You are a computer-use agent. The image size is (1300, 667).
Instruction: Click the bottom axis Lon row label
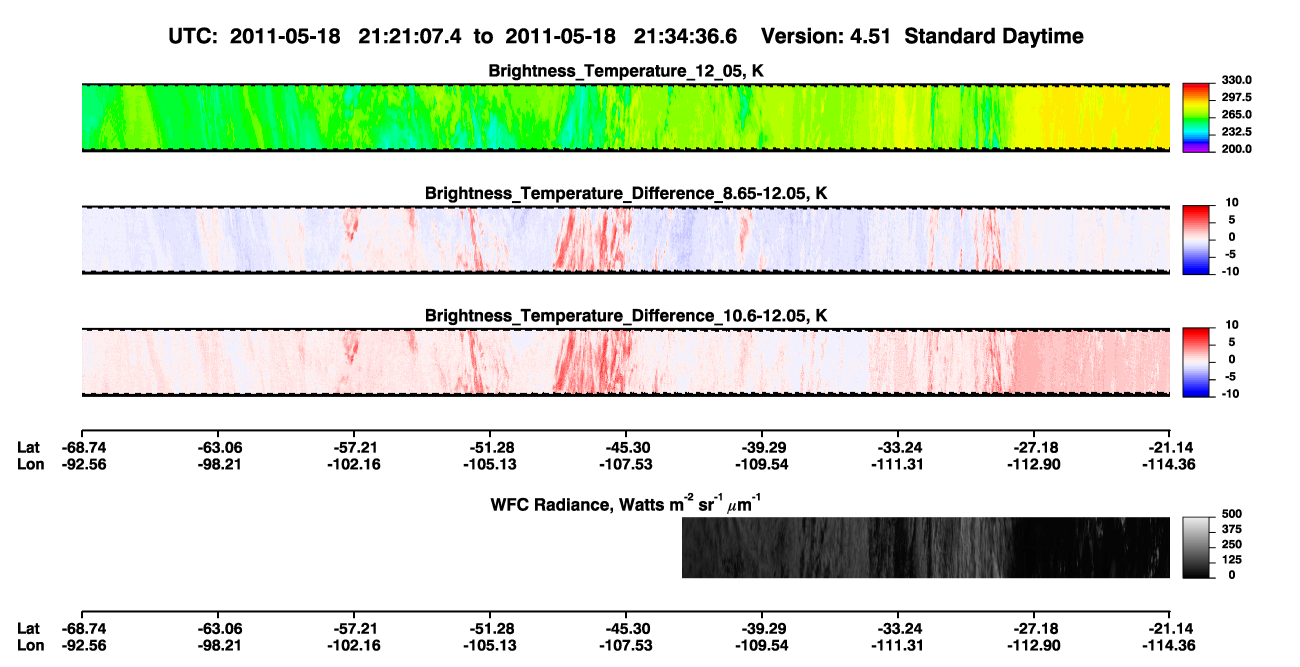29,645
